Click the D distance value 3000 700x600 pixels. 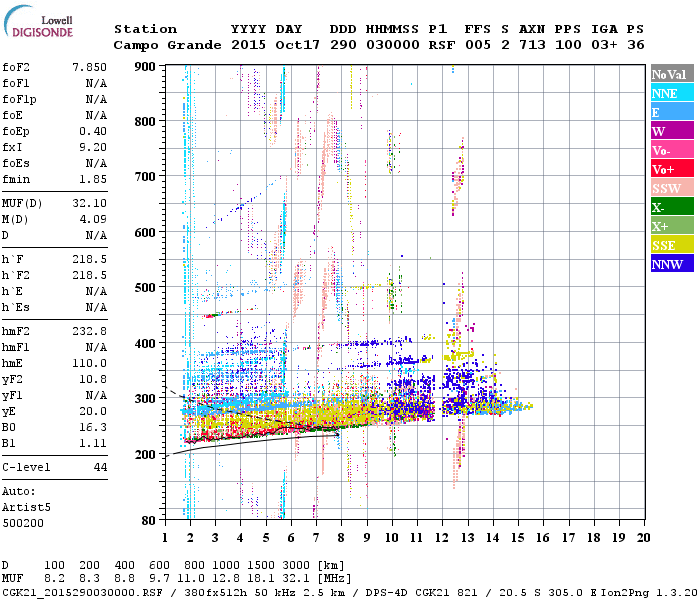(296, 566)
